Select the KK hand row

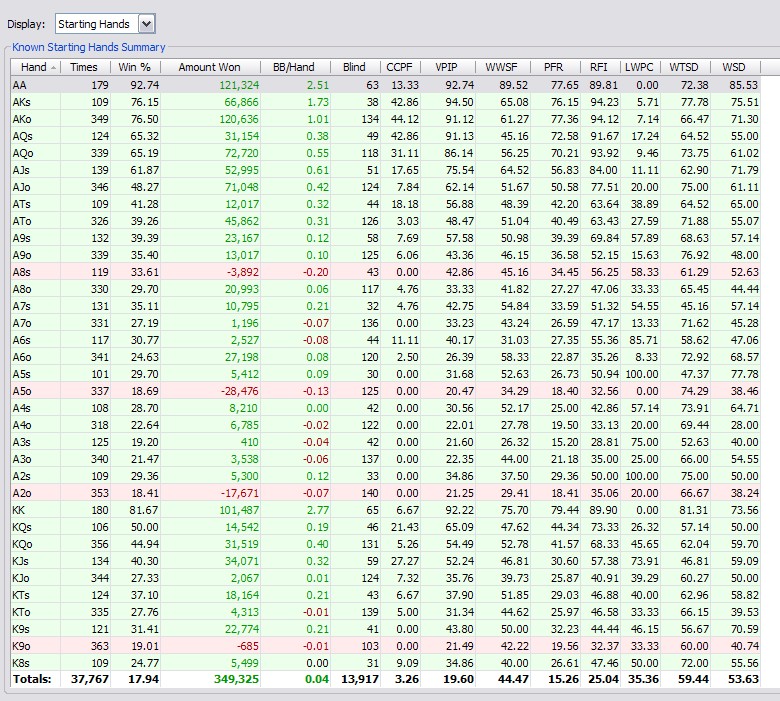click(x=386, y=510)
